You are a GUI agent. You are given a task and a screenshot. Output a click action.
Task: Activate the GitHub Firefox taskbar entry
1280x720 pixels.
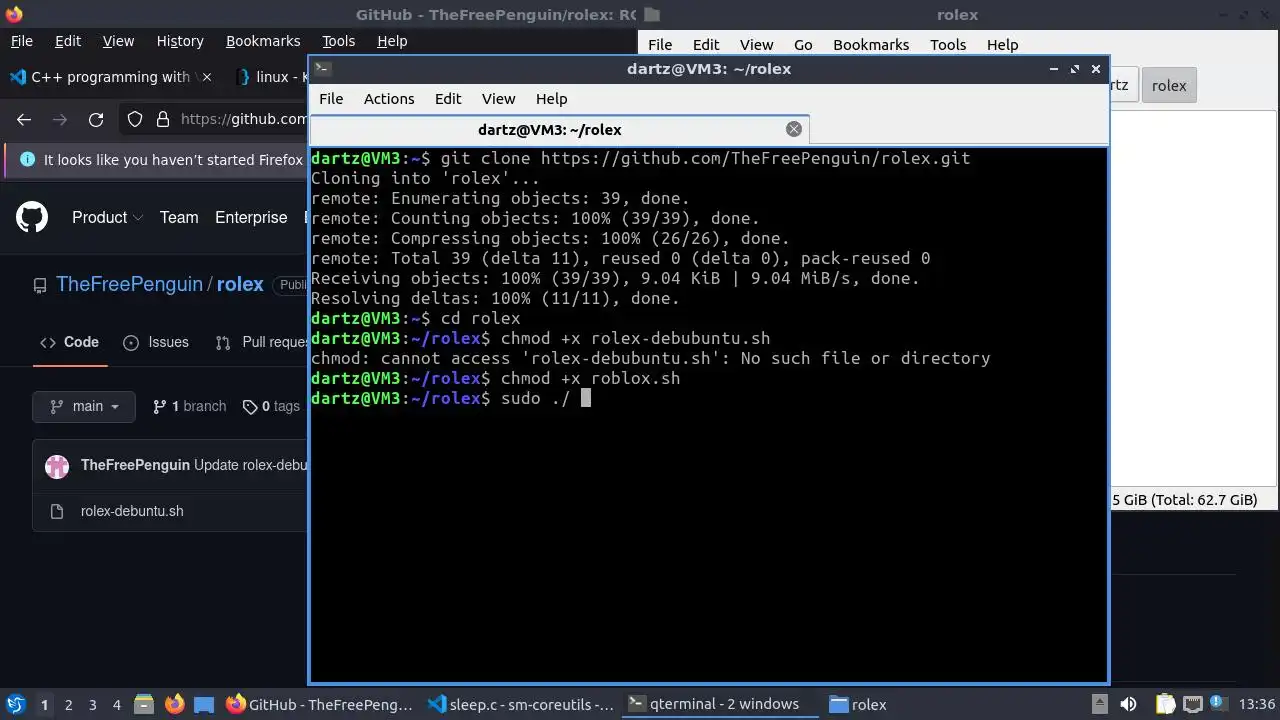click(x=320, y=704)
